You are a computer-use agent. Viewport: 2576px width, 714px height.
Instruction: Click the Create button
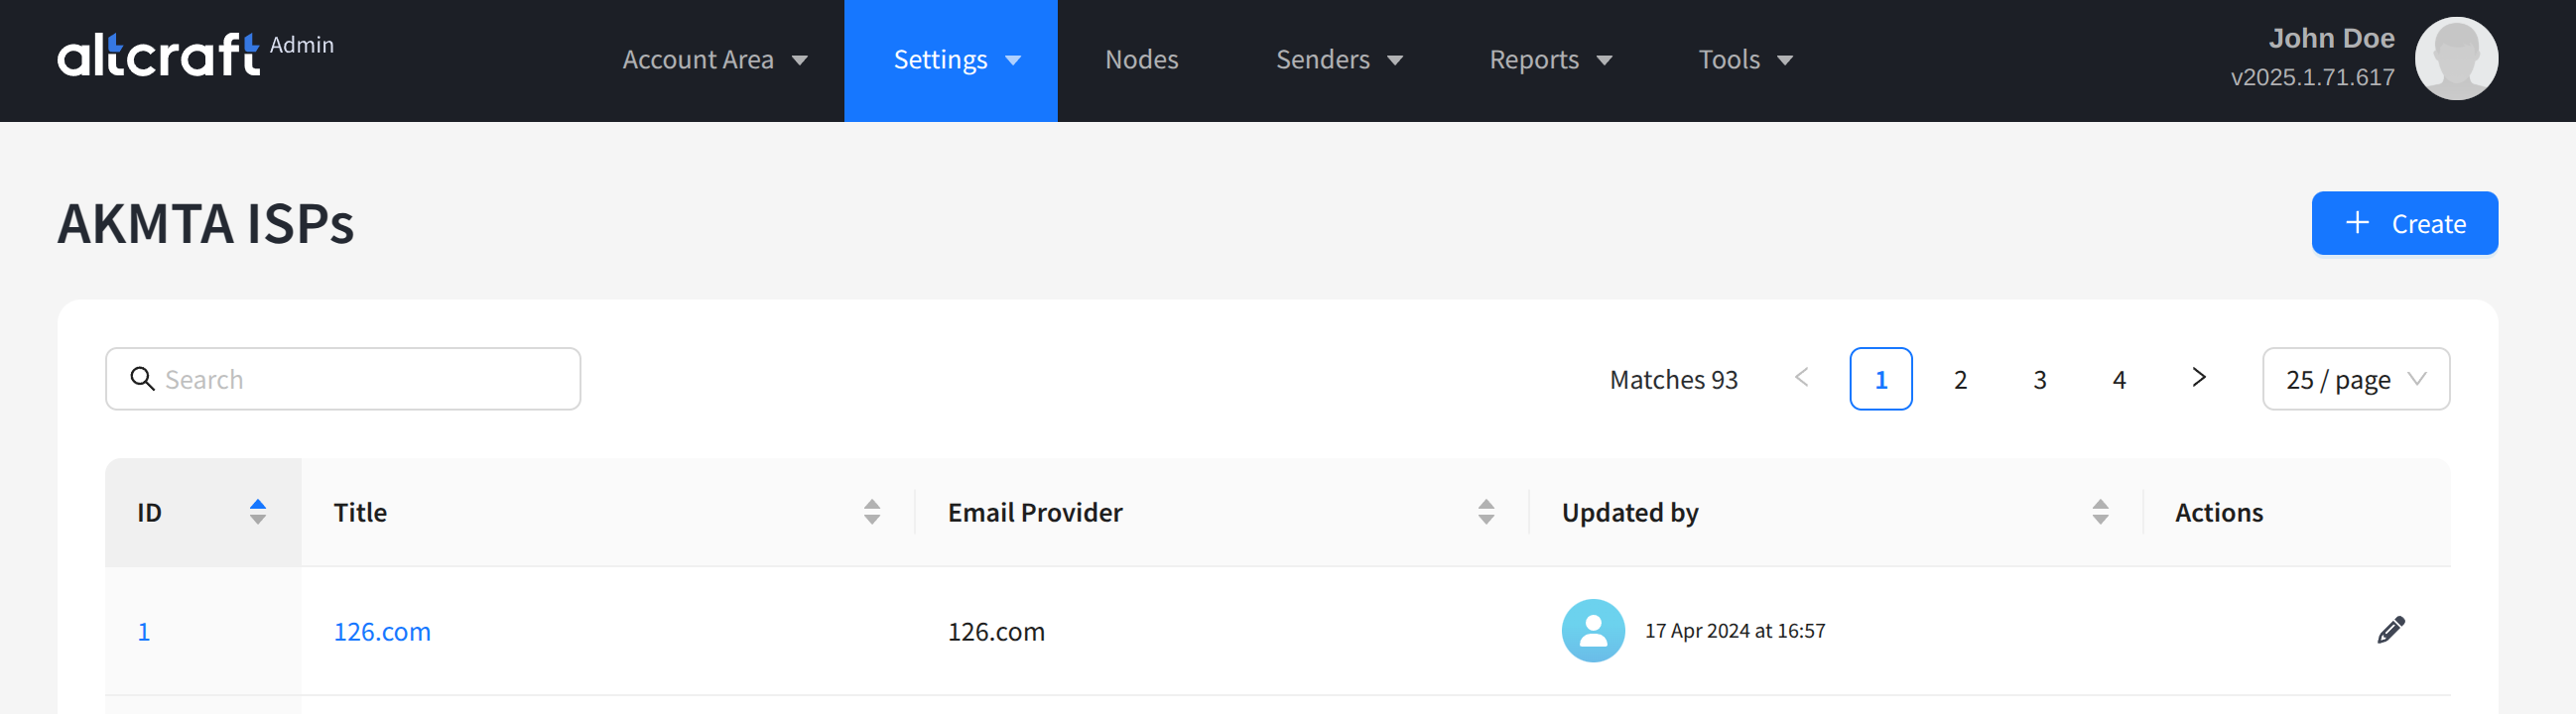2403,223
